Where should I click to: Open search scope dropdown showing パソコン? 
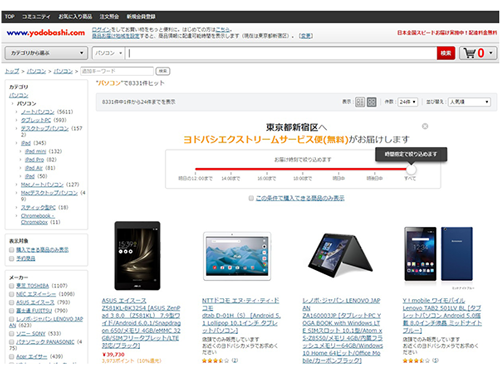[x=108, y=53]
